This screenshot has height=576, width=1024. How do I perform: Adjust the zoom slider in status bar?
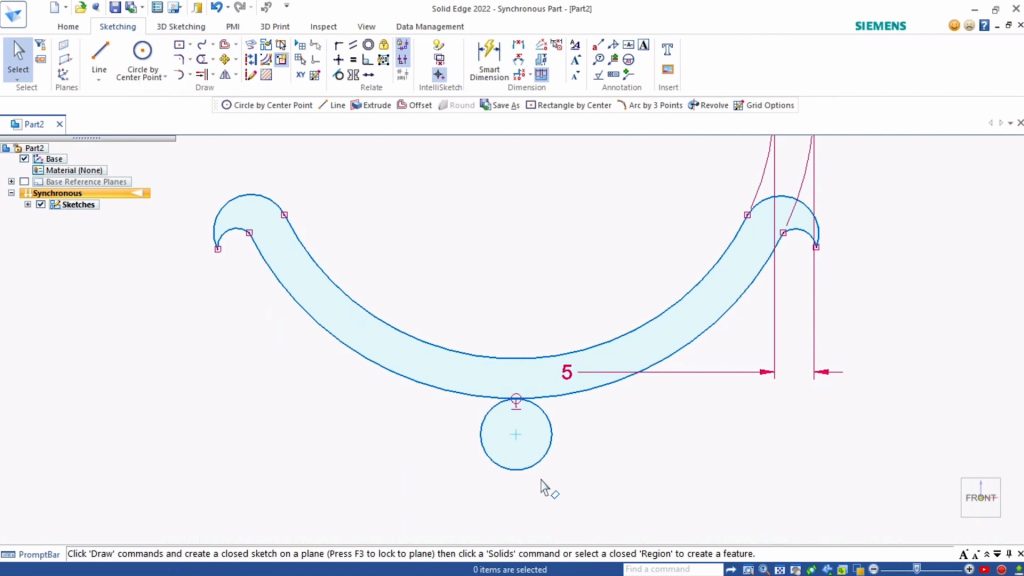click(x=917, y=569)
